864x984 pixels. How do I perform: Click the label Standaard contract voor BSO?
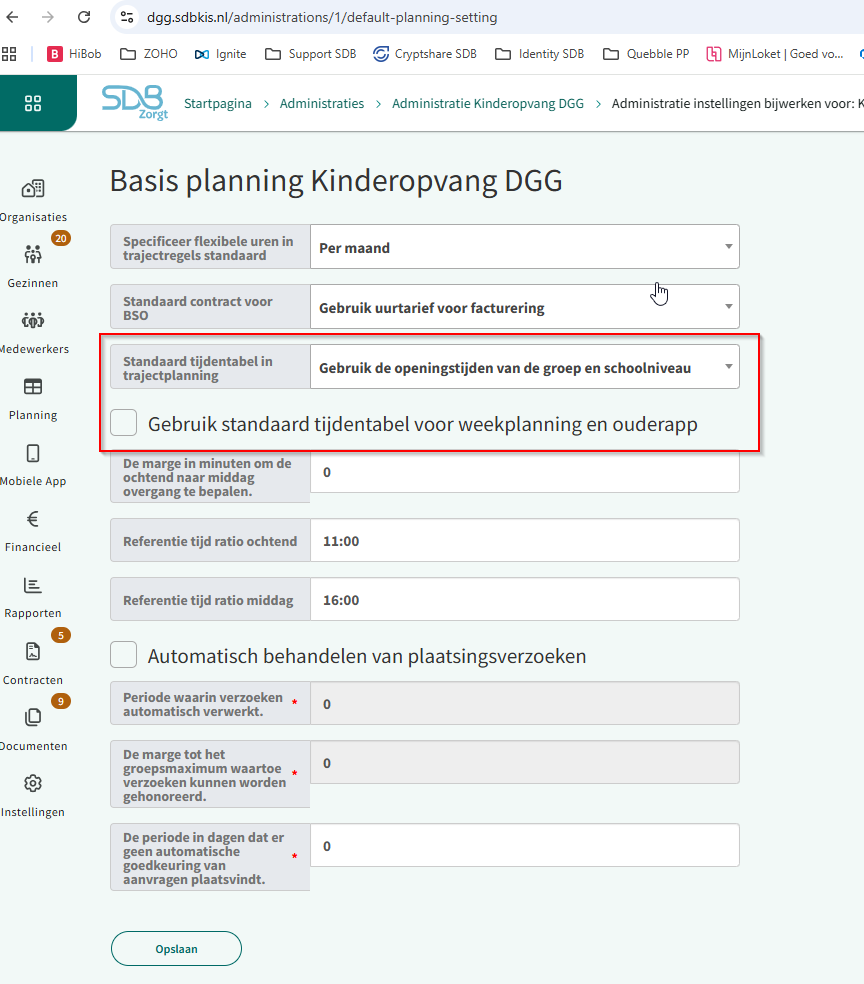pos(198,308)
